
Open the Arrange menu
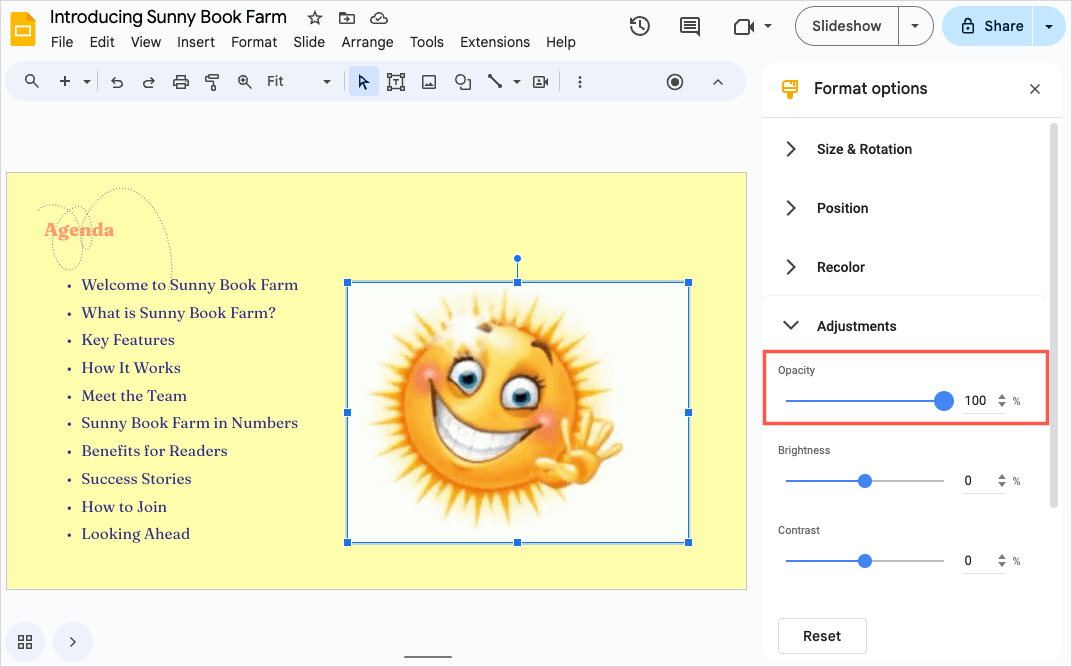click(x=367, y=42)
